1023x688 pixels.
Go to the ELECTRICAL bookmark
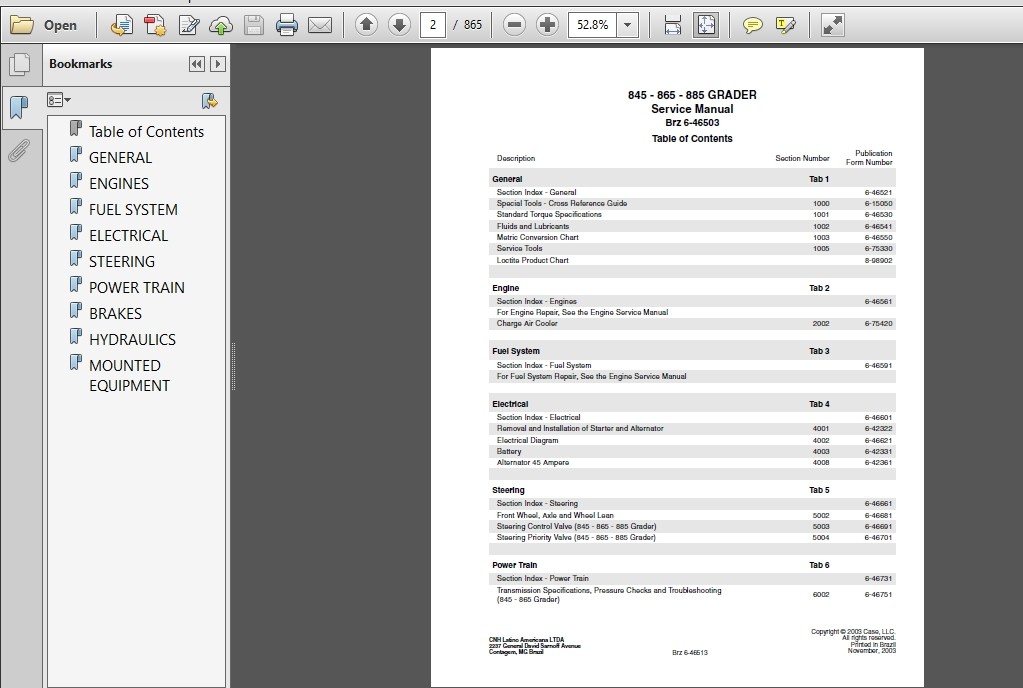click(x=129, y=236)
